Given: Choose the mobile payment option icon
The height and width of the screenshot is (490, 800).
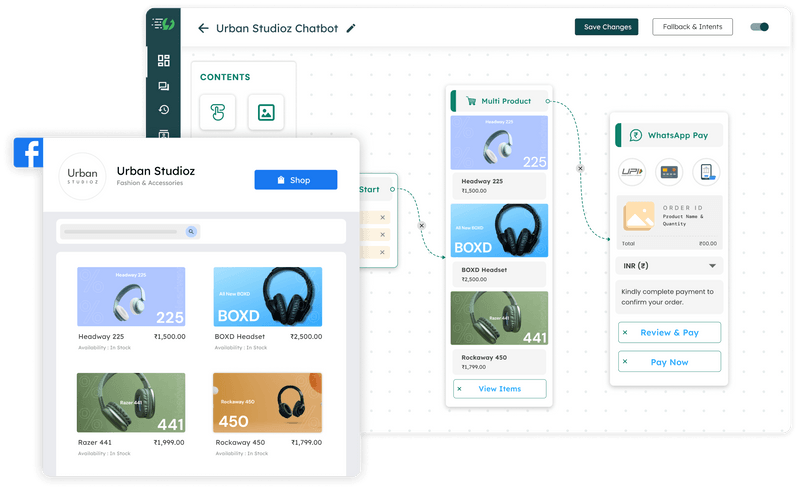Looking at the screenshot, I should click(706, 172).
